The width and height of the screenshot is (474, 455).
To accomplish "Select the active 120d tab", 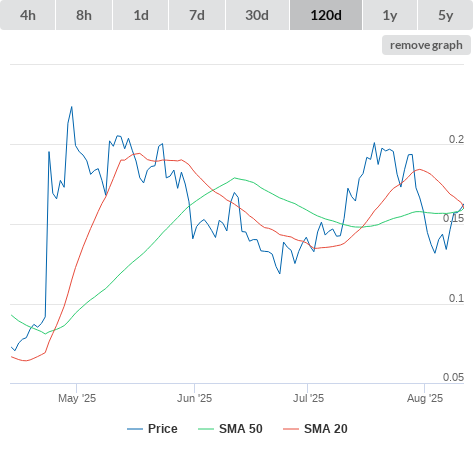I will coord(326,15).
